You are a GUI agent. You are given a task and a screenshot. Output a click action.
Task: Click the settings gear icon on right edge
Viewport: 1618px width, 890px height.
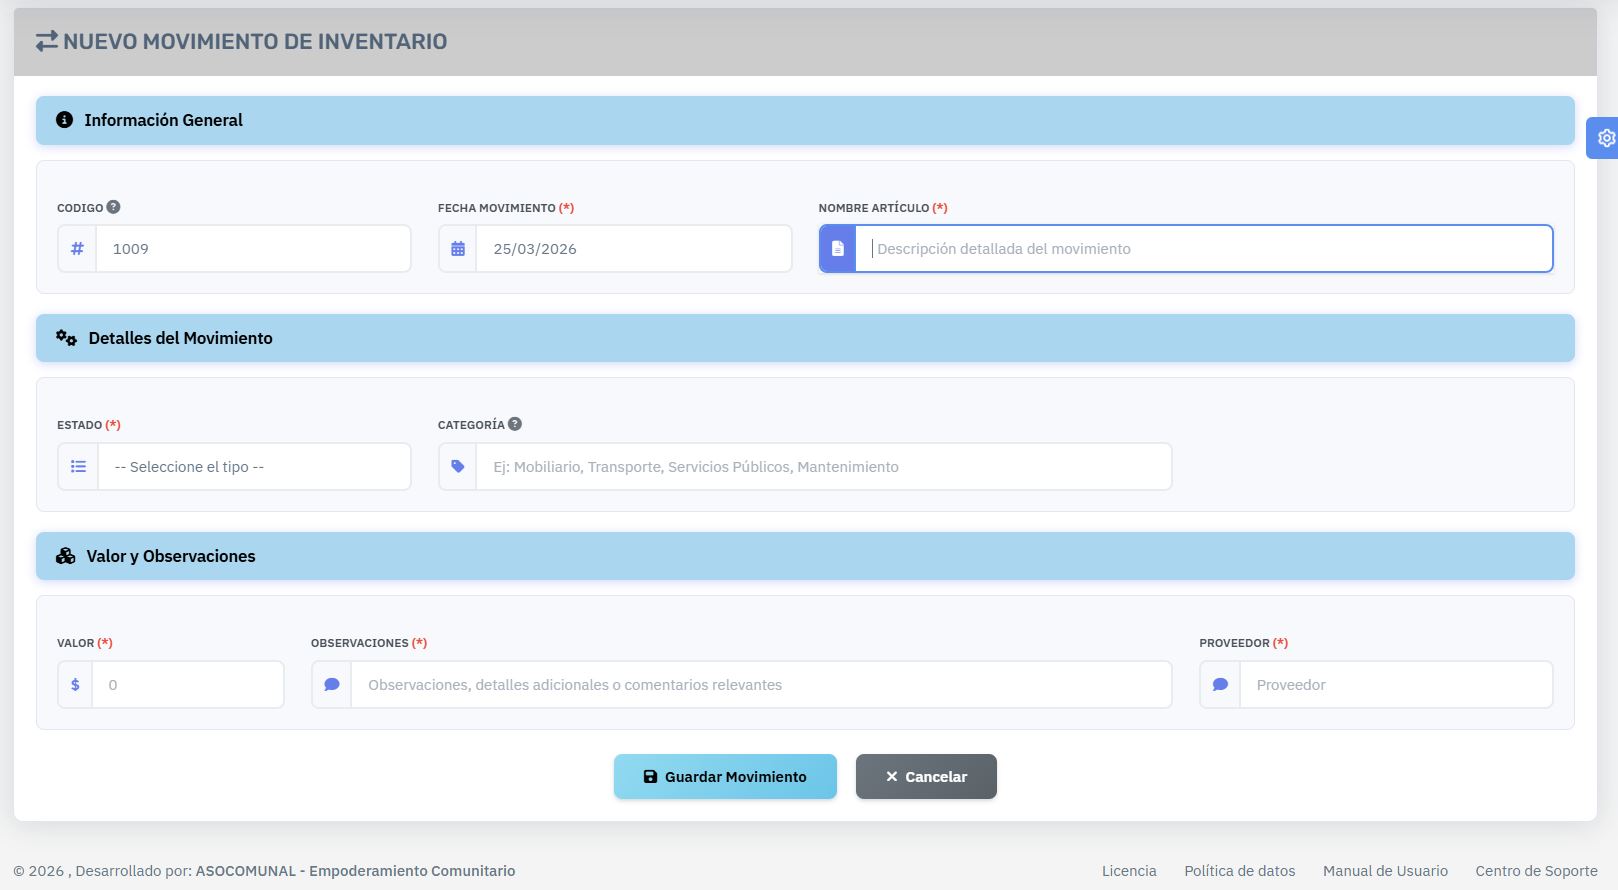[1606, 138]
